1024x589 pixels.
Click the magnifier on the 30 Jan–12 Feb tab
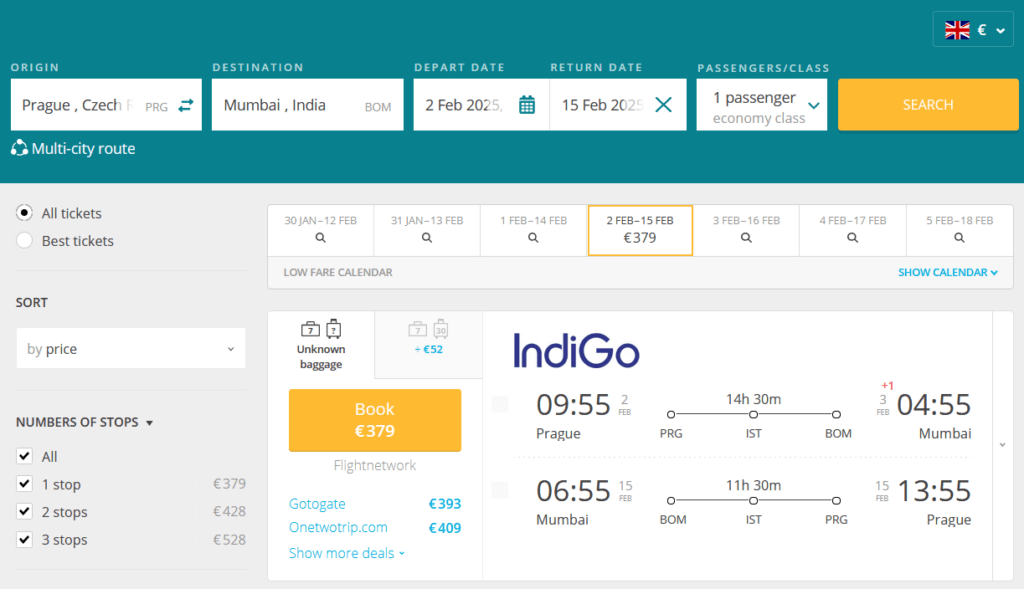coord(320,237)
